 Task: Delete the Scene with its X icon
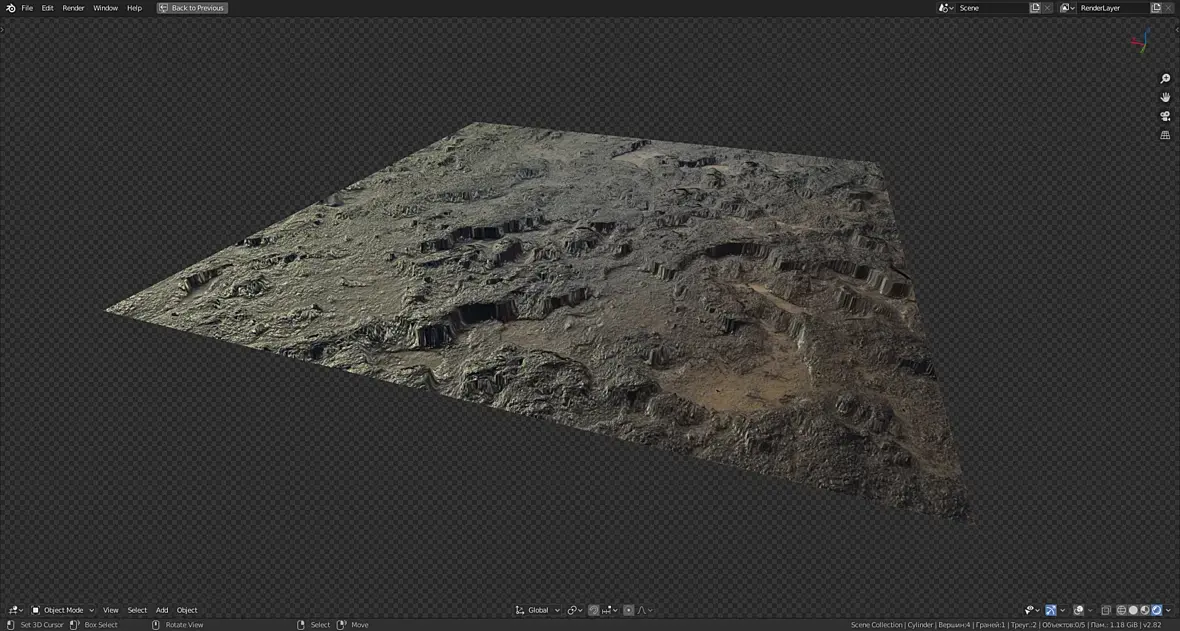point(1048,8)
